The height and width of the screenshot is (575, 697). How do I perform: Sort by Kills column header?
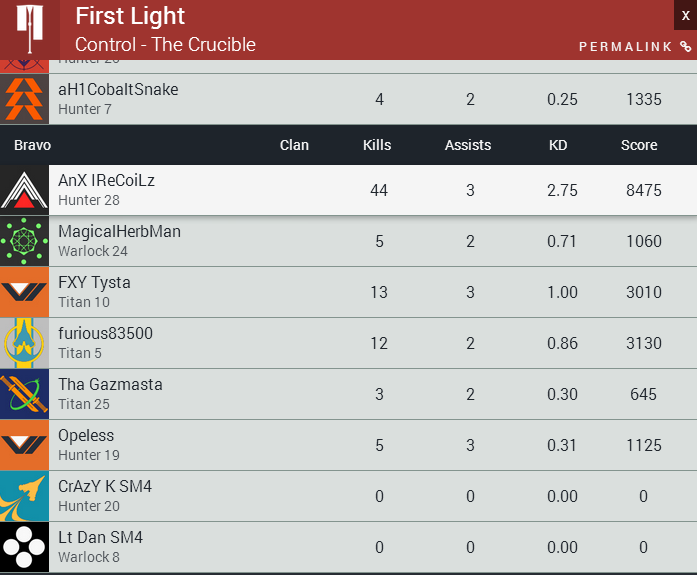coord(377,145)
